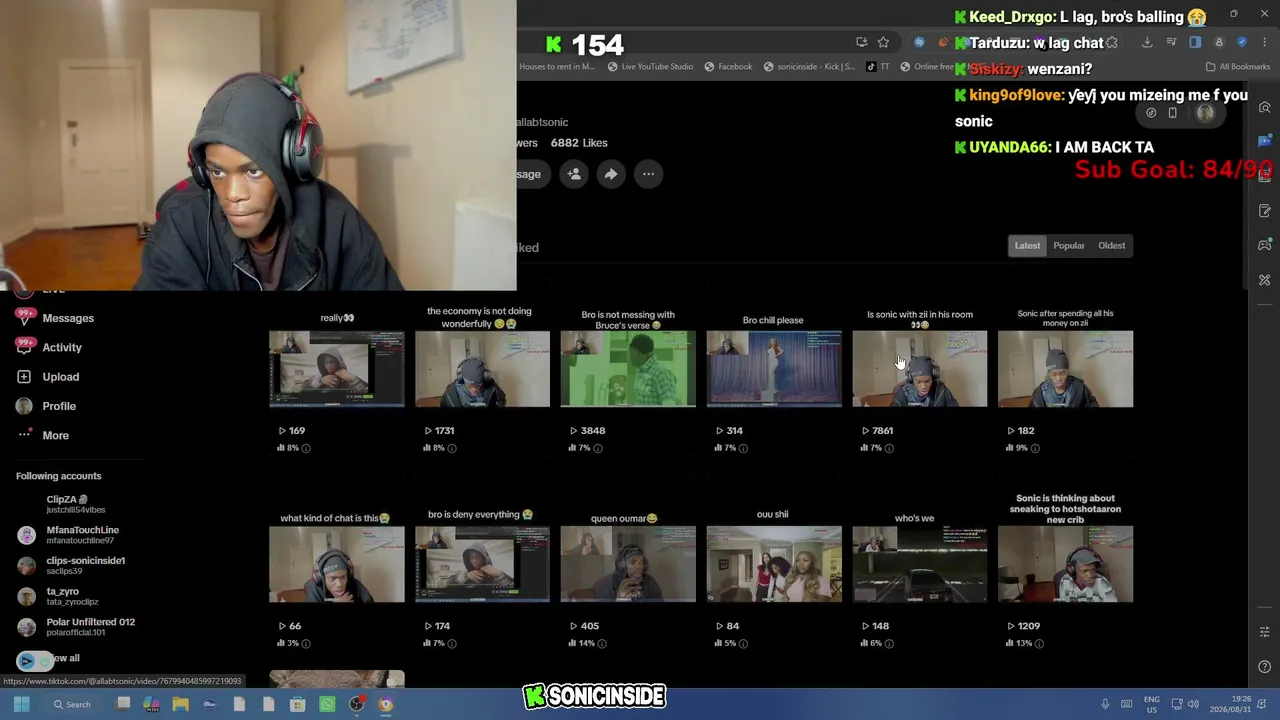The height and width of the screenshot is (720, 1280).
Task: Open 'Sonic is thinking about sneaking' video
Action: [1065, 565]
